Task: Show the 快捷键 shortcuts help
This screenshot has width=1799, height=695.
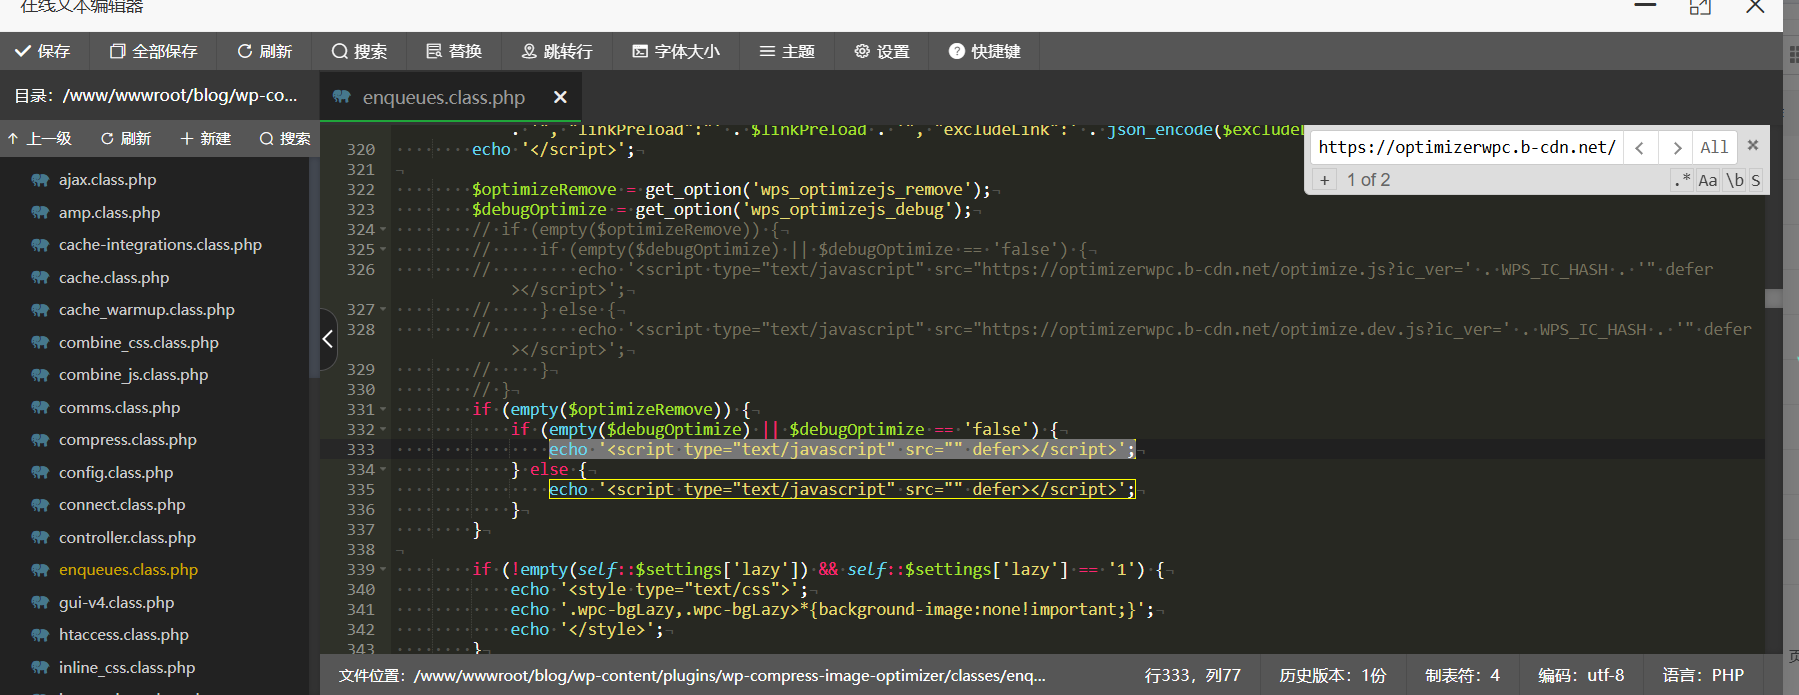Action: tap(985, 51)
